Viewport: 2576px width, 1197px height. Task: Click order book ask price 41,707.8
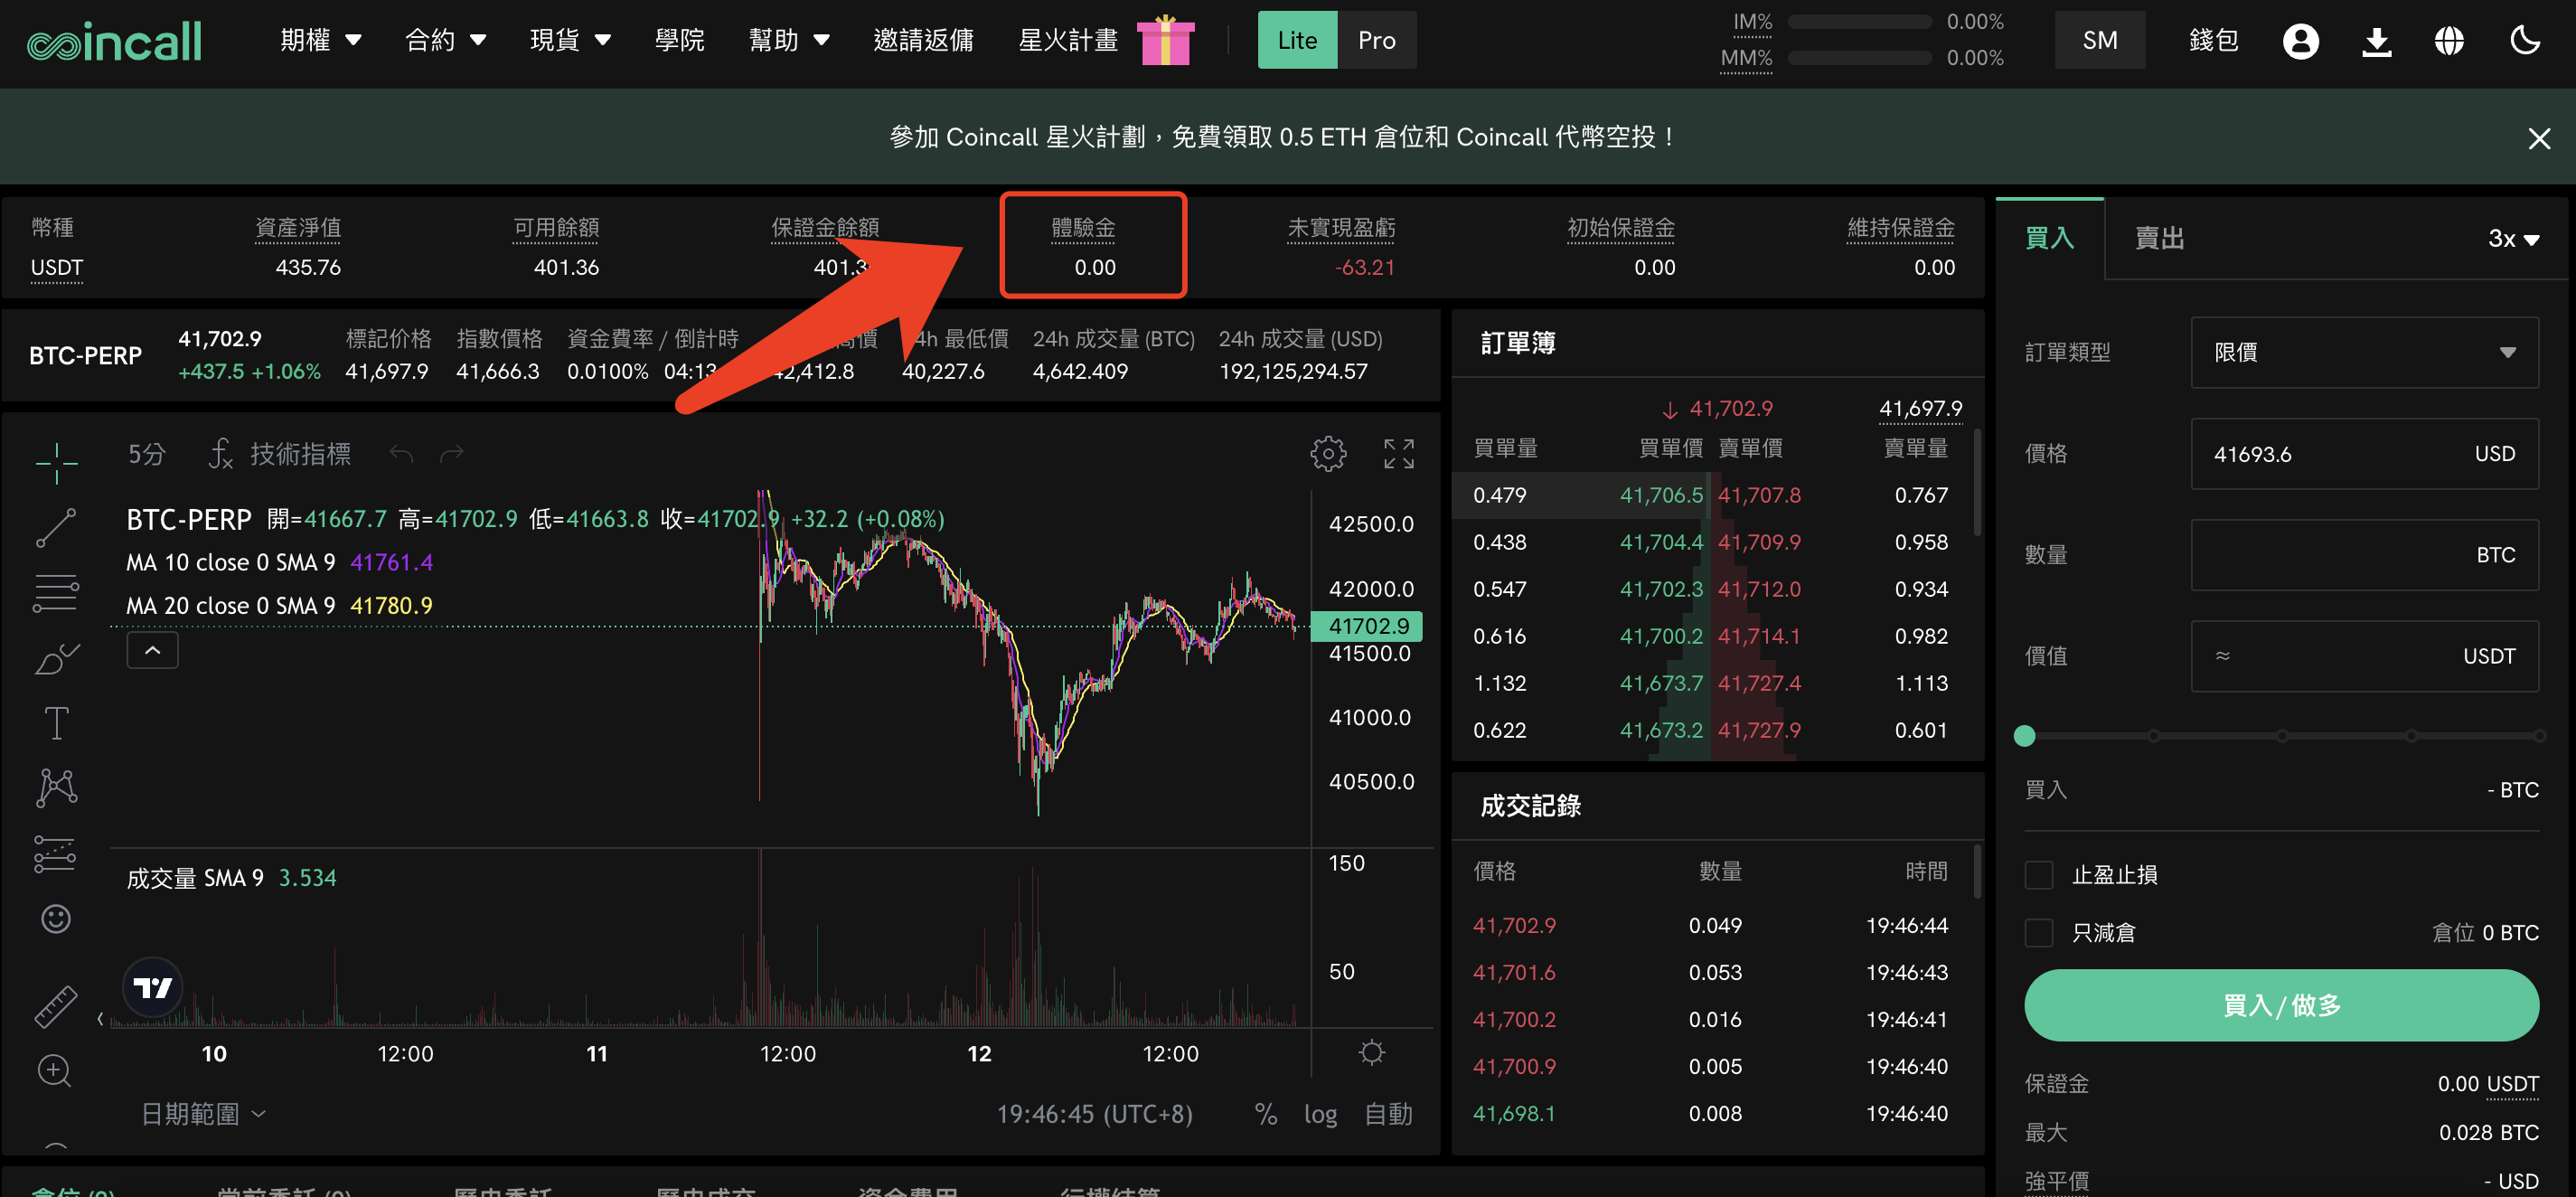pos(1759,495)
